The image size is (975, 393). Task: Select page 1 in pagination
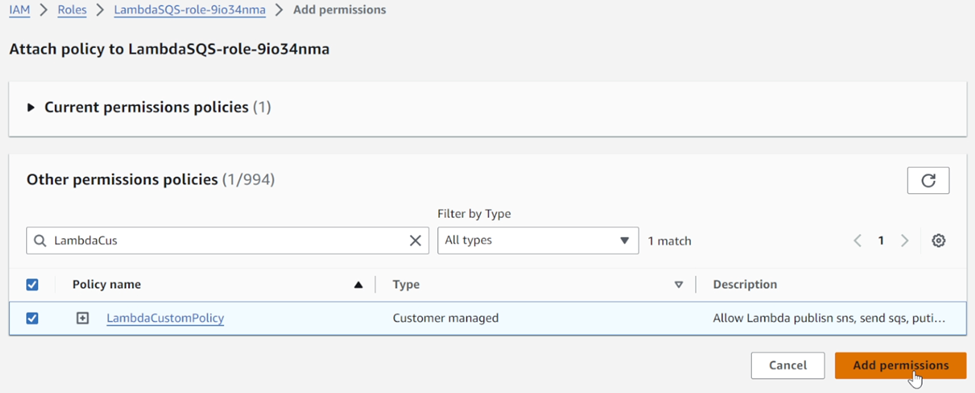click(881, 241)
